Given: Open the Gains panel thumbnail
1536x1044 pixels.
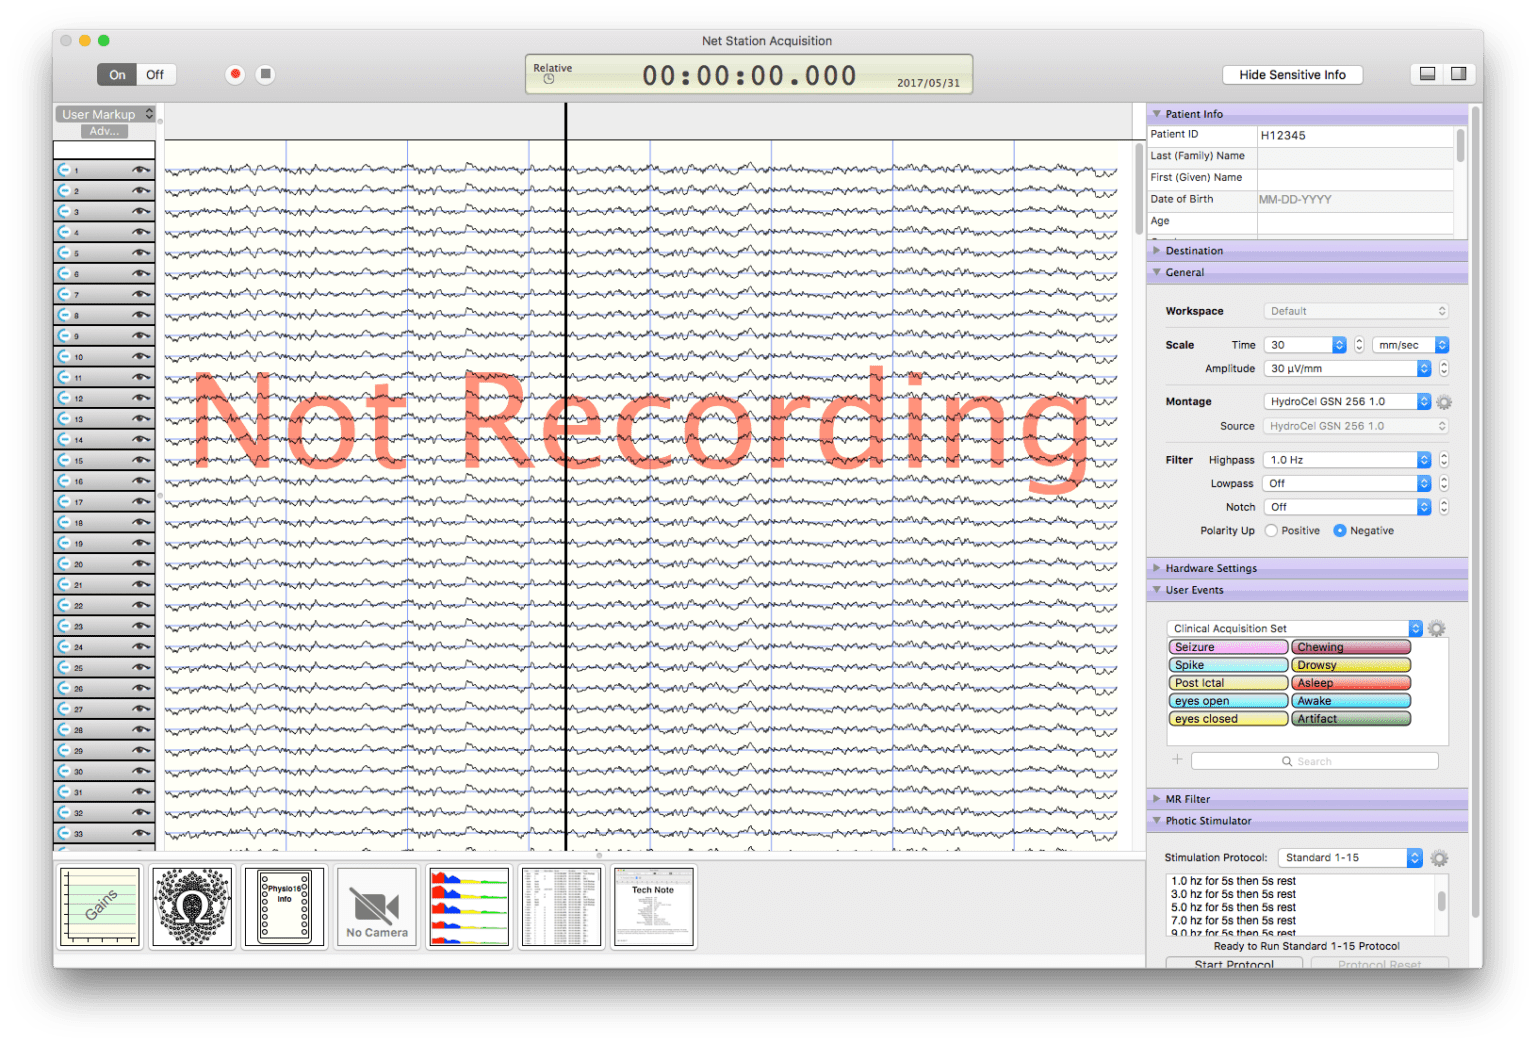Looking at the screenshot, I should point(100,907).
